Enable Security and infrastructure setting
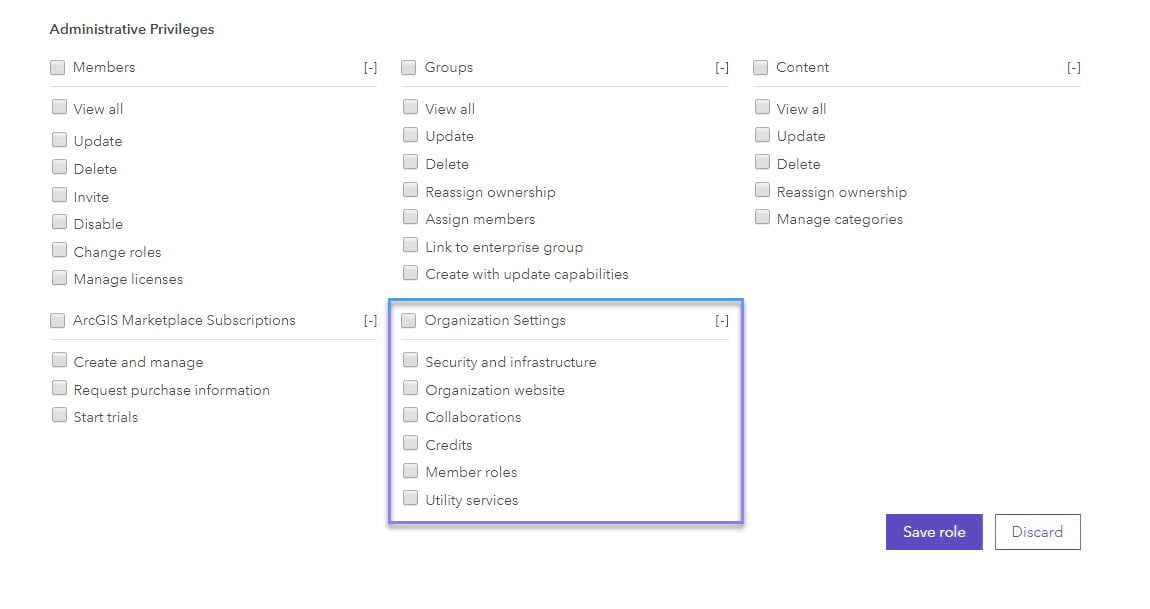This screenshot has height=609, width=1150. [411, 361]
